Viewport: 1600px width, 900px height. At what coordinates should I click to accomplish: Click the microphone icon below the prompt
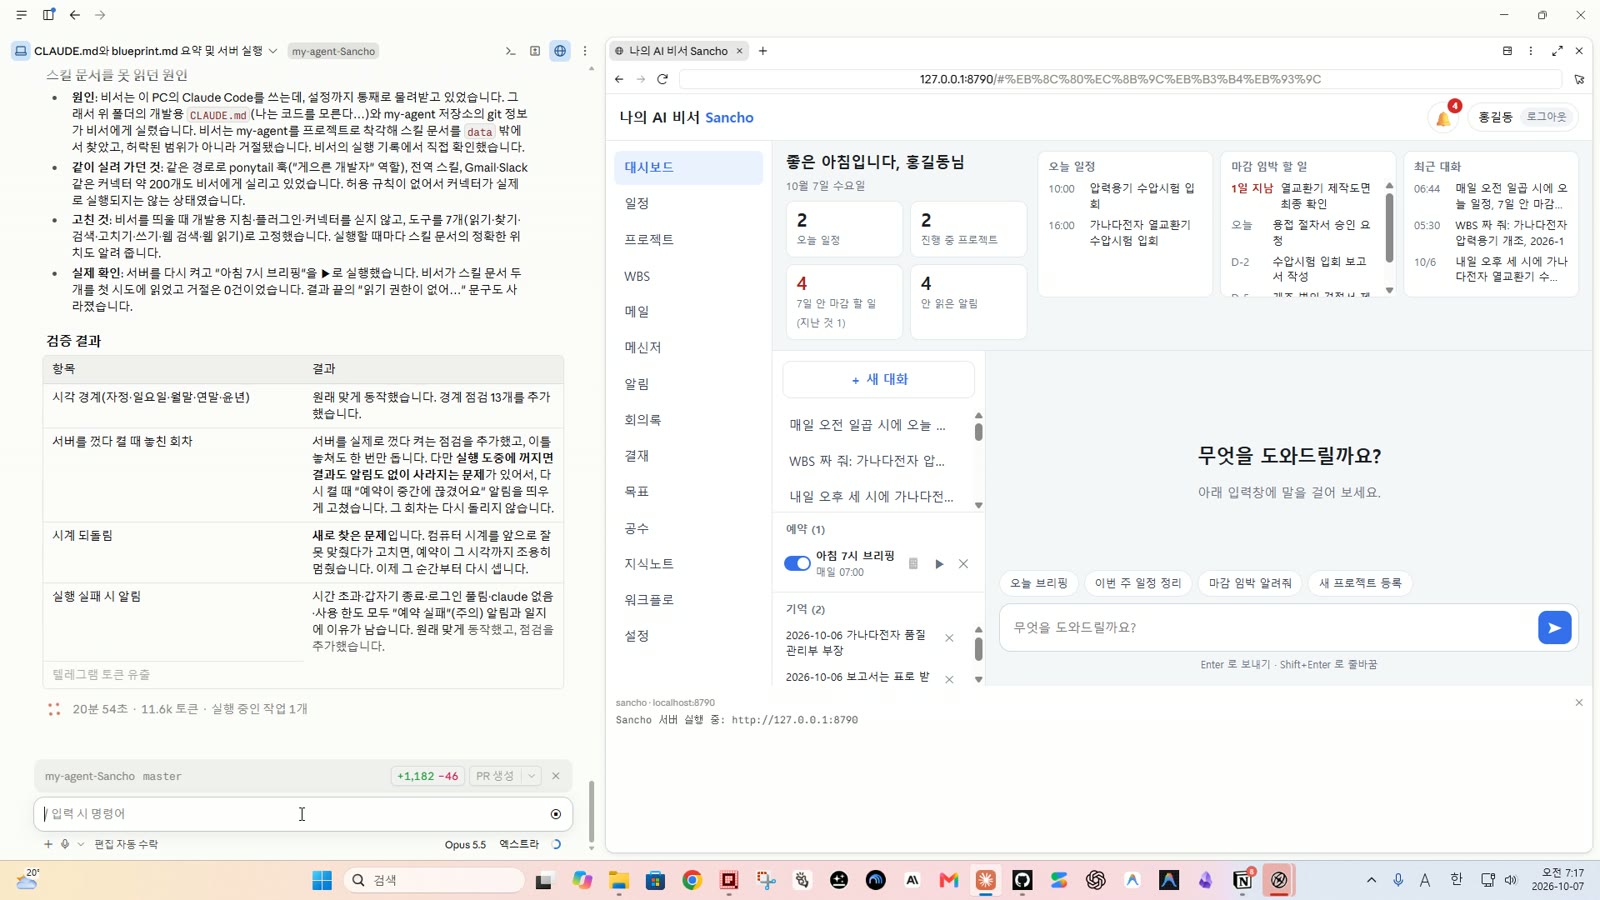65,844
